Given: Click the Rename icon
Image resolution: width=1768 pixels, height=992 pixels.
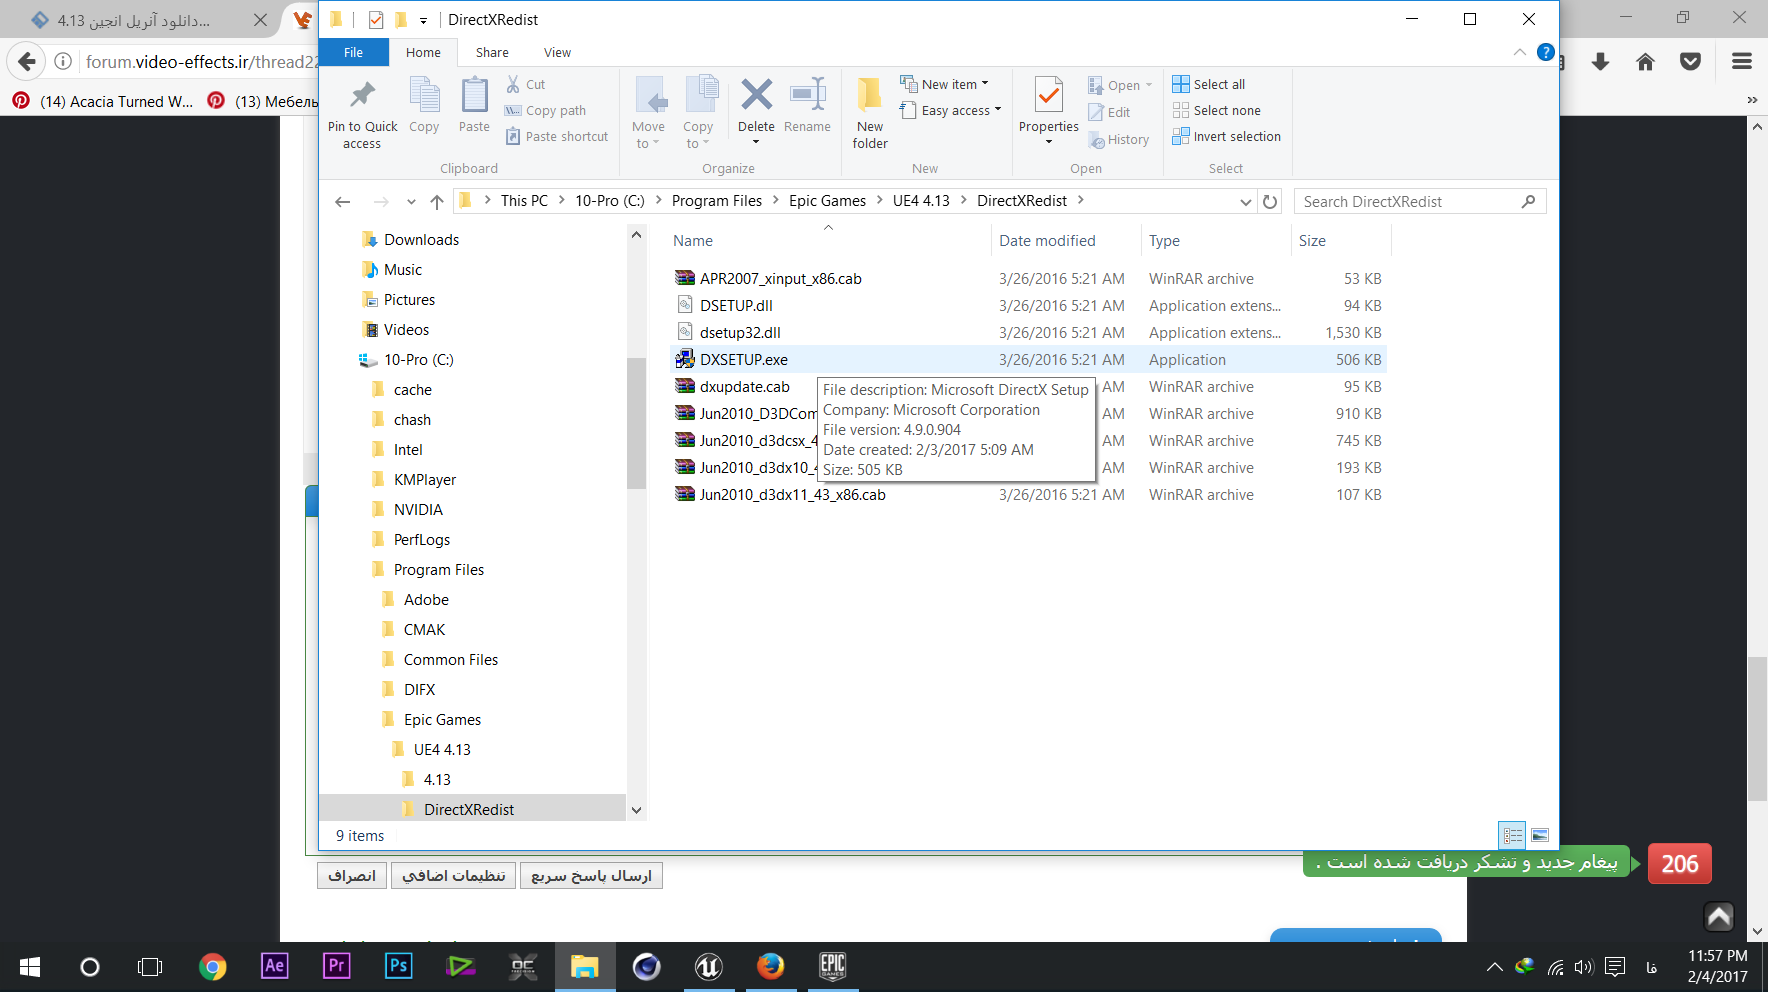Looking at the screenshot, I should (x=807, y=94).
